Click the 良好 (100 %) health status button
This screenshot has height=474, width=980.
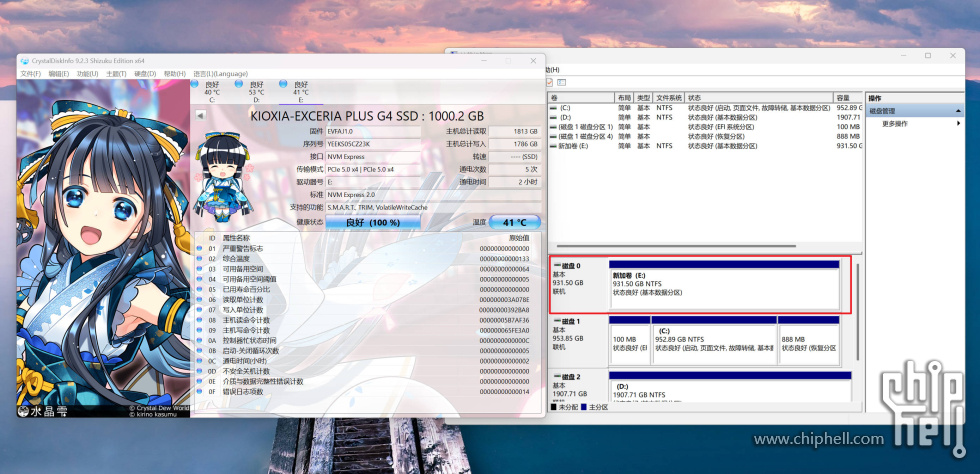click(x=373, y=223)
